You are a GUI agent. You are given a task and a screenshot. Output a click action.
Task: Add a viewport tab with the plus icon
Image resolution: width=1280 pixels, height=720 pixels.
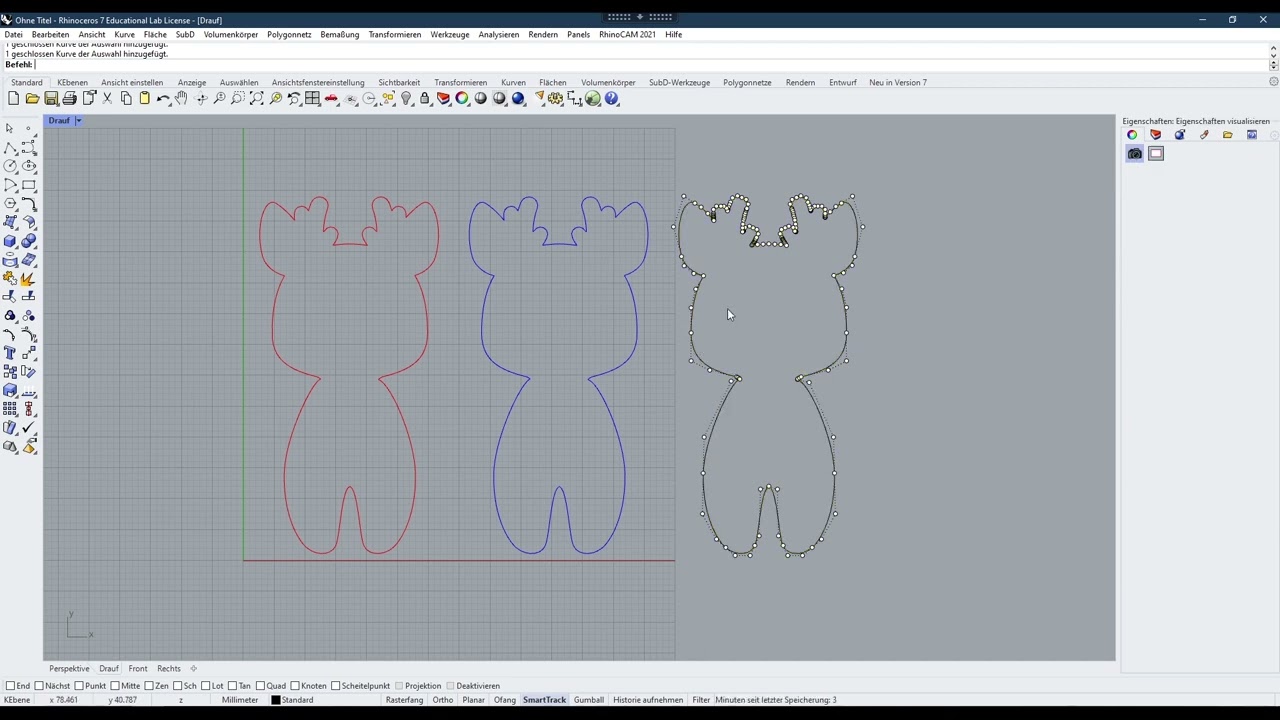194,668
